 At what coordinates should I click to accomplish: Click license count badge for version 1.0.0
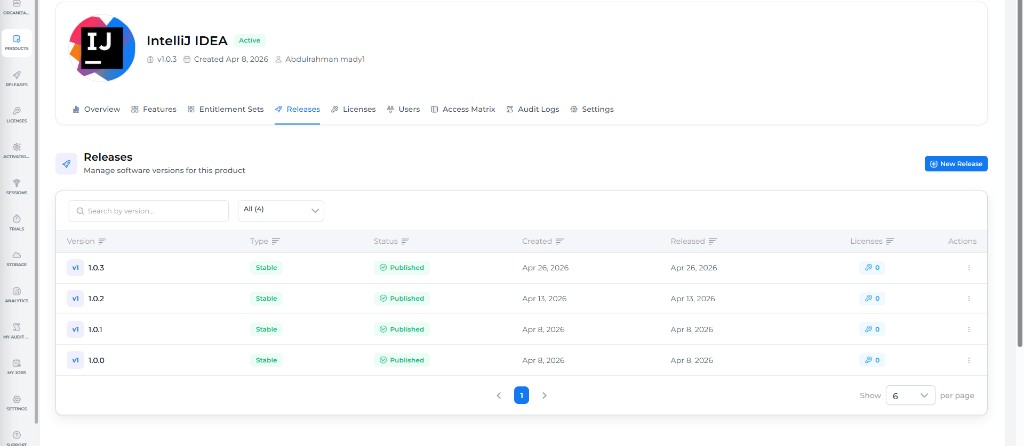point(872,360)
